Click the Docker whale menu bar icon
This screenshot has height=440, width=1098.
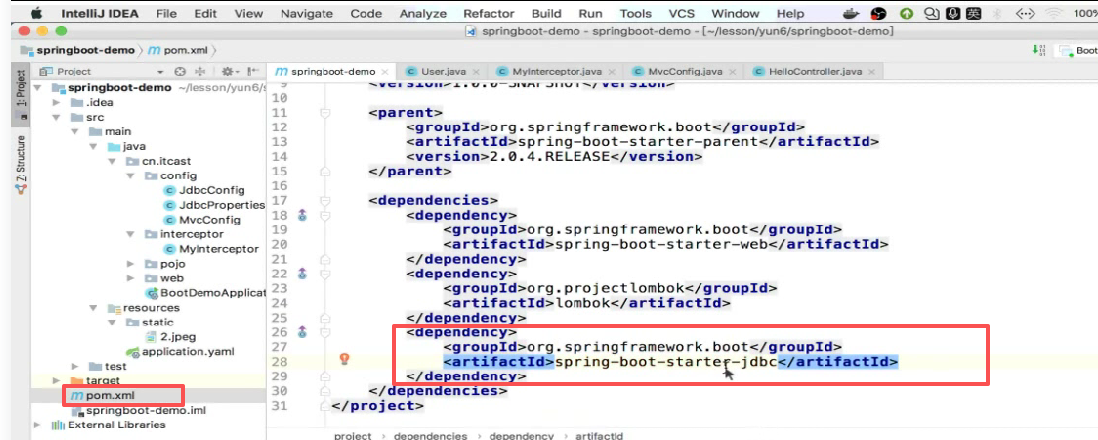click(852, 13)
